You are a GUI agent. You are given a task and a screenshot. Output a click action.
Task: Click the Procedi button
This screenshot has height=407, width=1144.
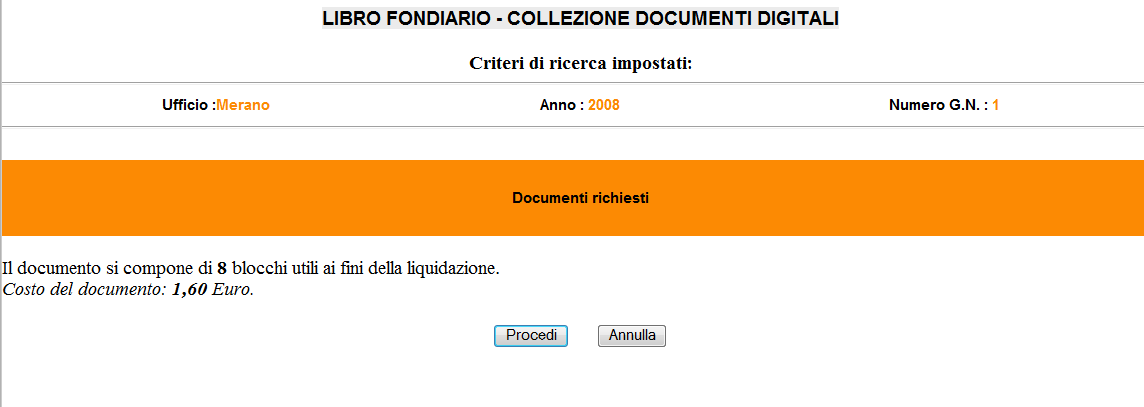click(x=531, y=336)
